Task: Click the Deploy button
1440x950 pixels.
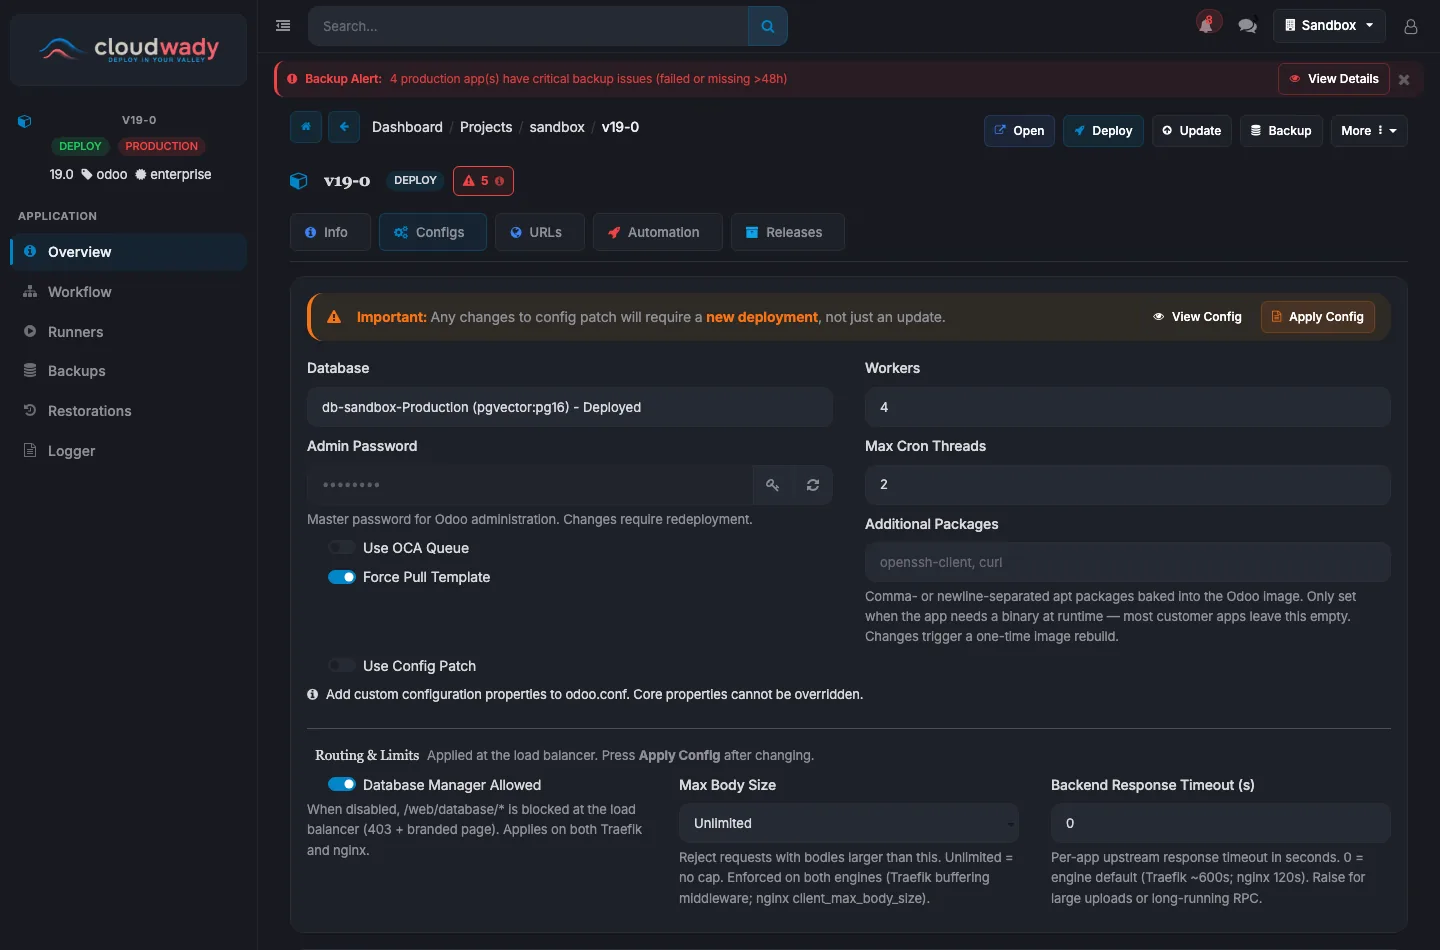Action: pos(1103,131)
